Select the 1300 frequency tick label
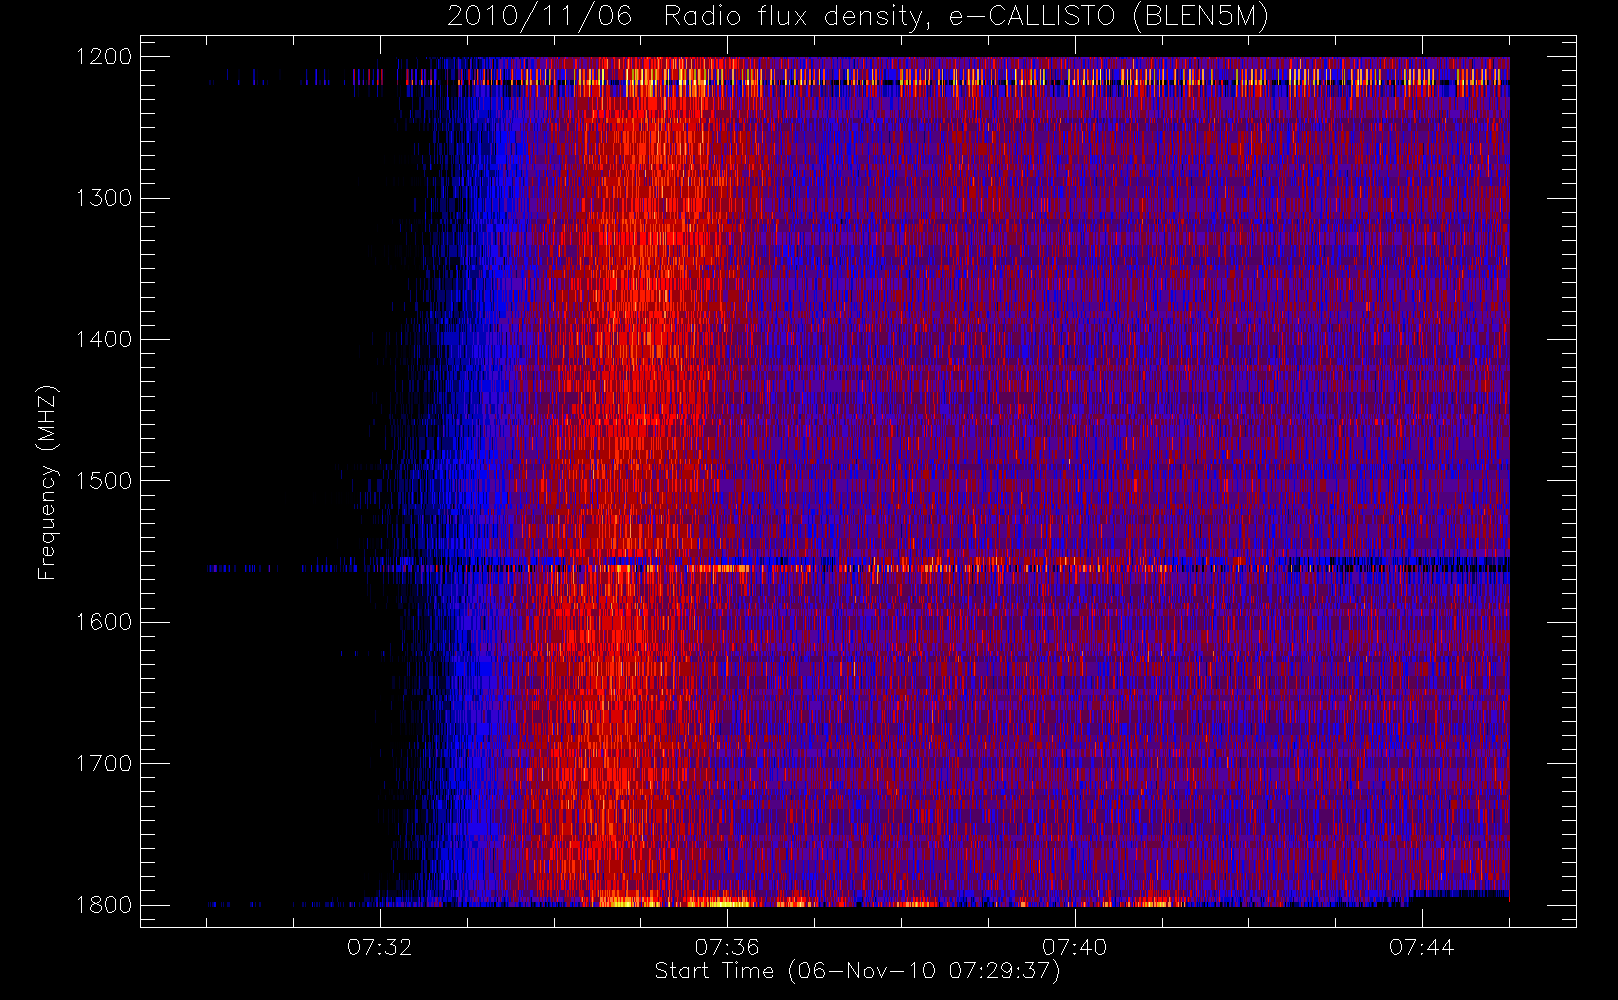This screenshot has height=1000, width=1618. pyautogui.click(x=104, y=198)
